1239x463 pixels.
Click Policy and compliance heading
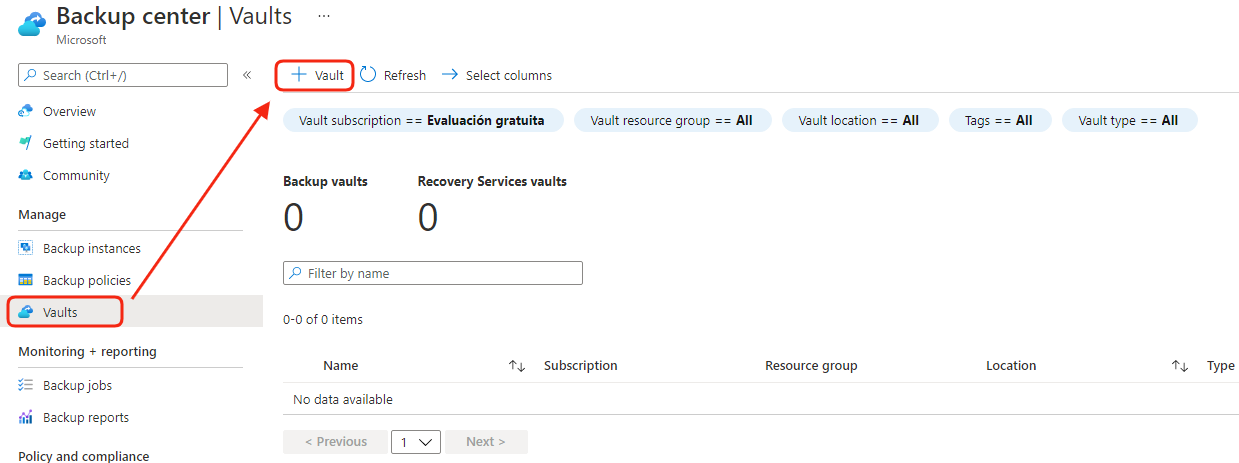(x=84, y=456)
